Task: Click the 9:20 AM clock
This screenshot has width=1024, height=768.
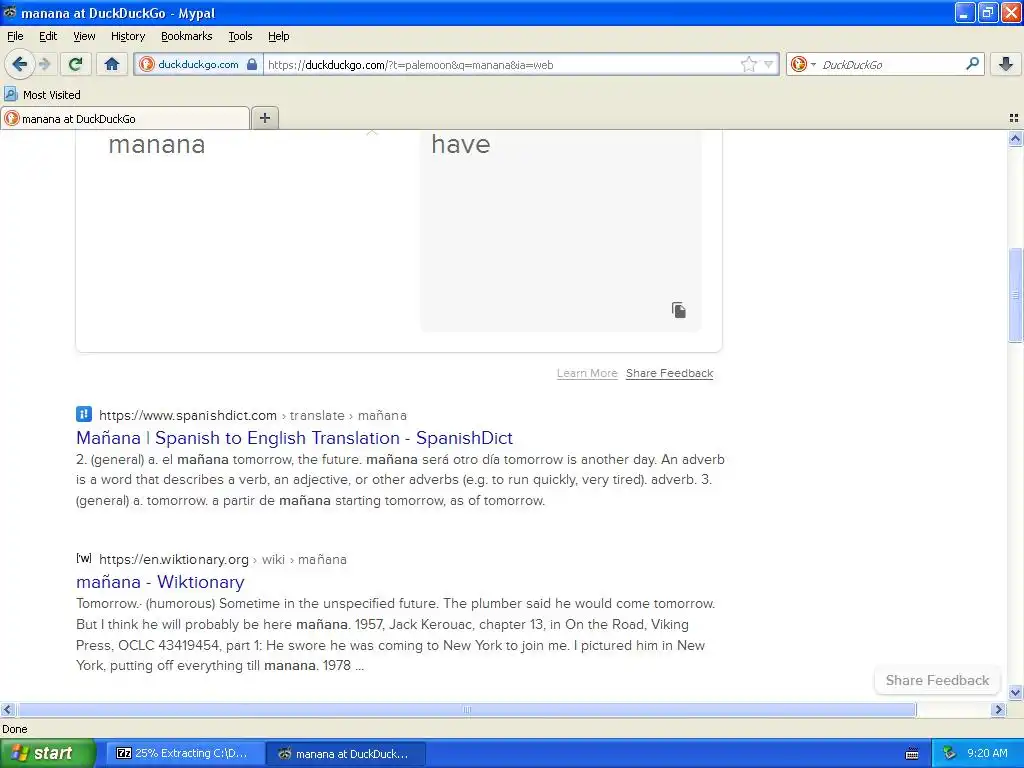Action: click(x=987, y=754)
